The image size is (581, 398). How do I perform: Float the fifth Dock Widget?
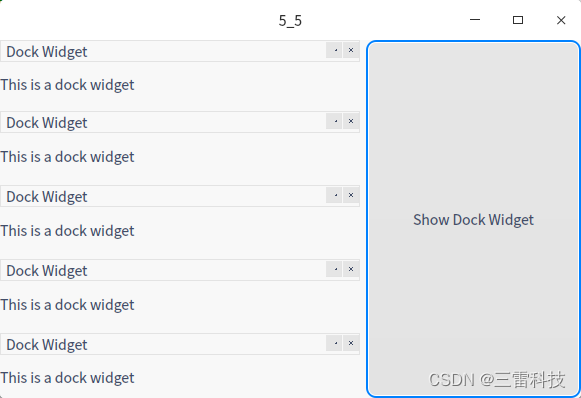334,343
